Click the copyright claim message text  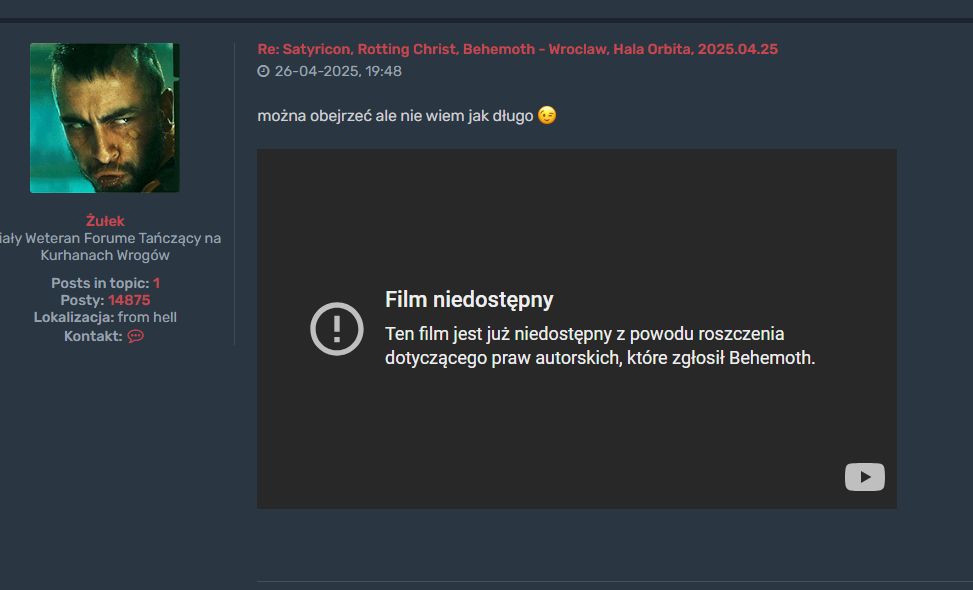coord(600,346)
